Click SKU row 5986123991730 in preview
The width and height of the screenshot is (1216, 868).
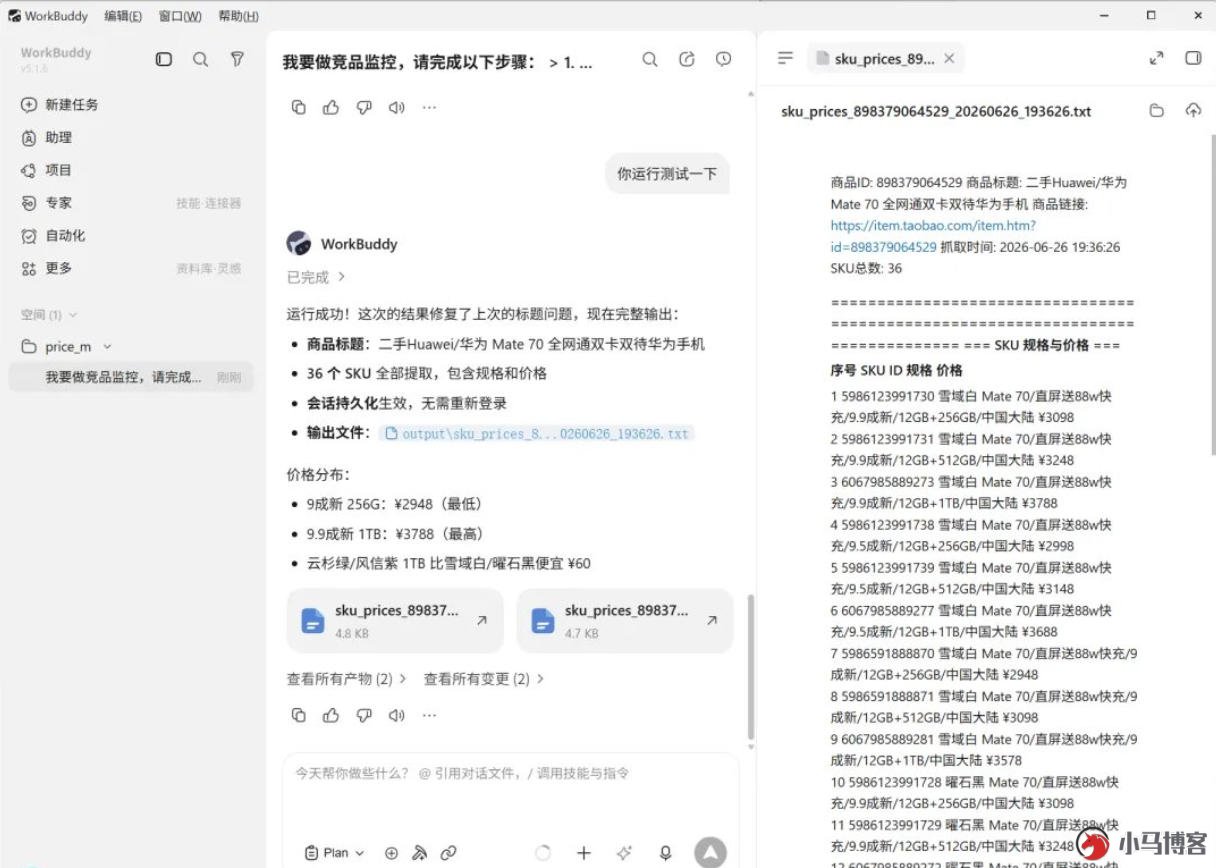[x=971, y=407]
